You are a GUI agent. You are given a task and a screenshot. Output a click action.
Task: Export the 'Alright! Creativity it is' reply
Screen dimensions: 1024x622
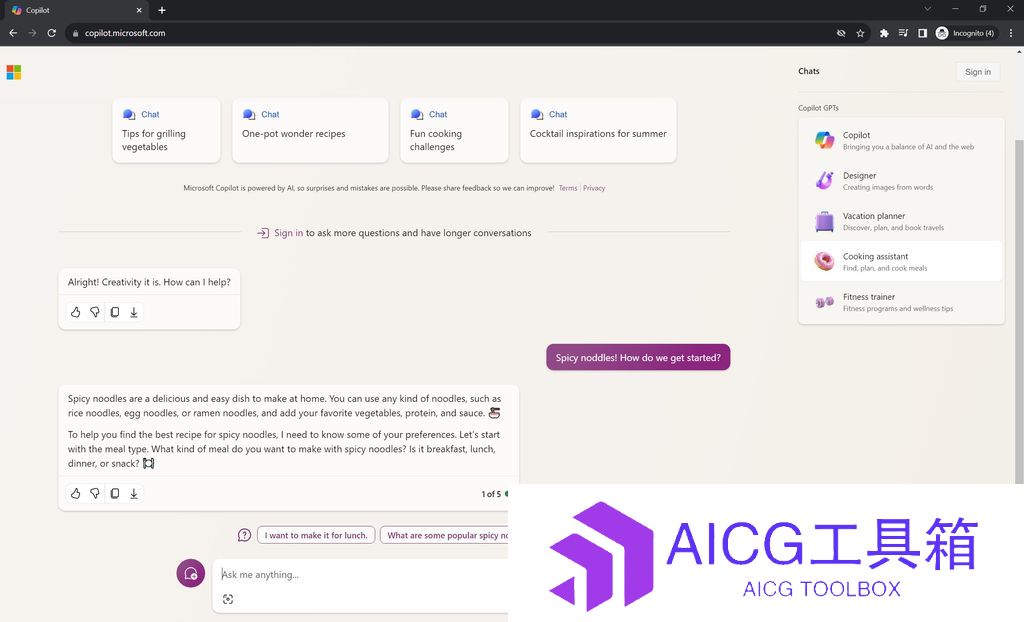point(134,312)
